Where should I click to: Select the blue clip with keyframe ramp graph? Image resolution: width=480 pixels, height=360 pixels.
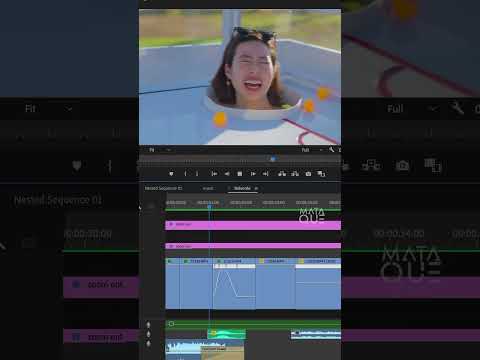(x=234, y=283)
